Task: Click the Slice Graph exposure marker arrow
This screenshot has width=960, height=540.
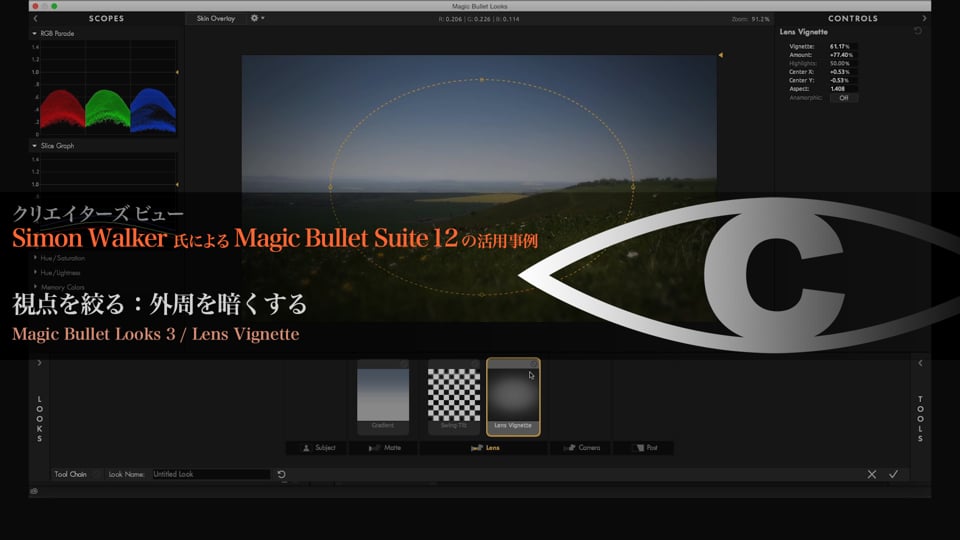Action: 177,184
